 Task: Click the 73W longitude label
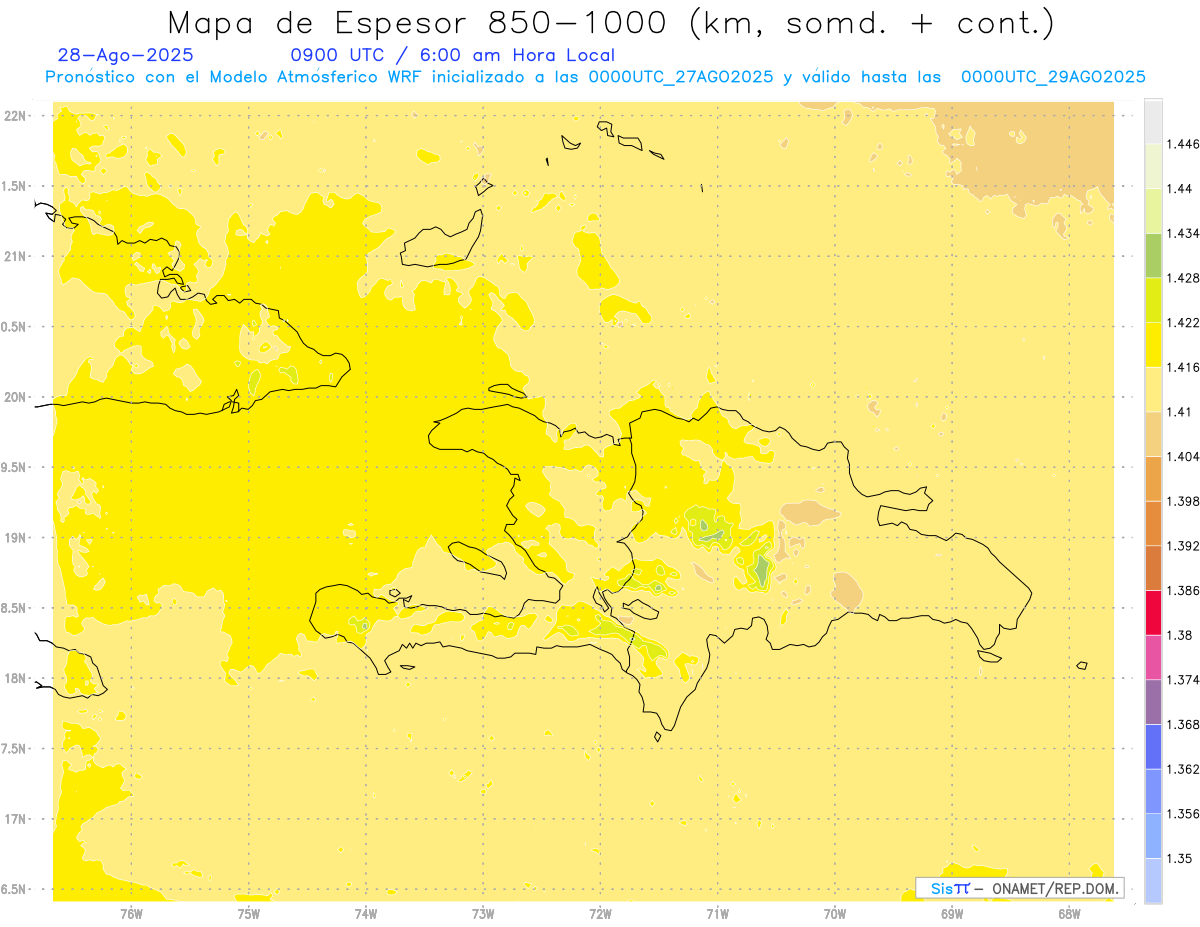pos(483,912)
